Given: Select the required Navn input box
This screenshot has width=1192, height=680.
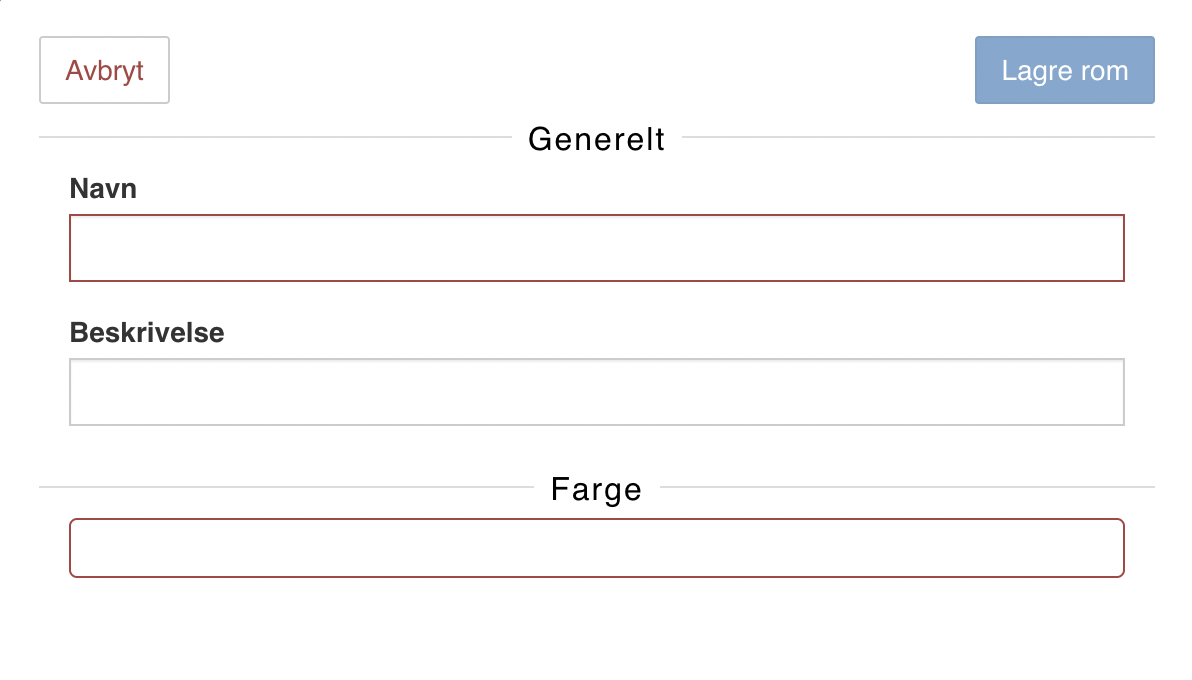Looking at the screenshot, I should click(597, 248).
